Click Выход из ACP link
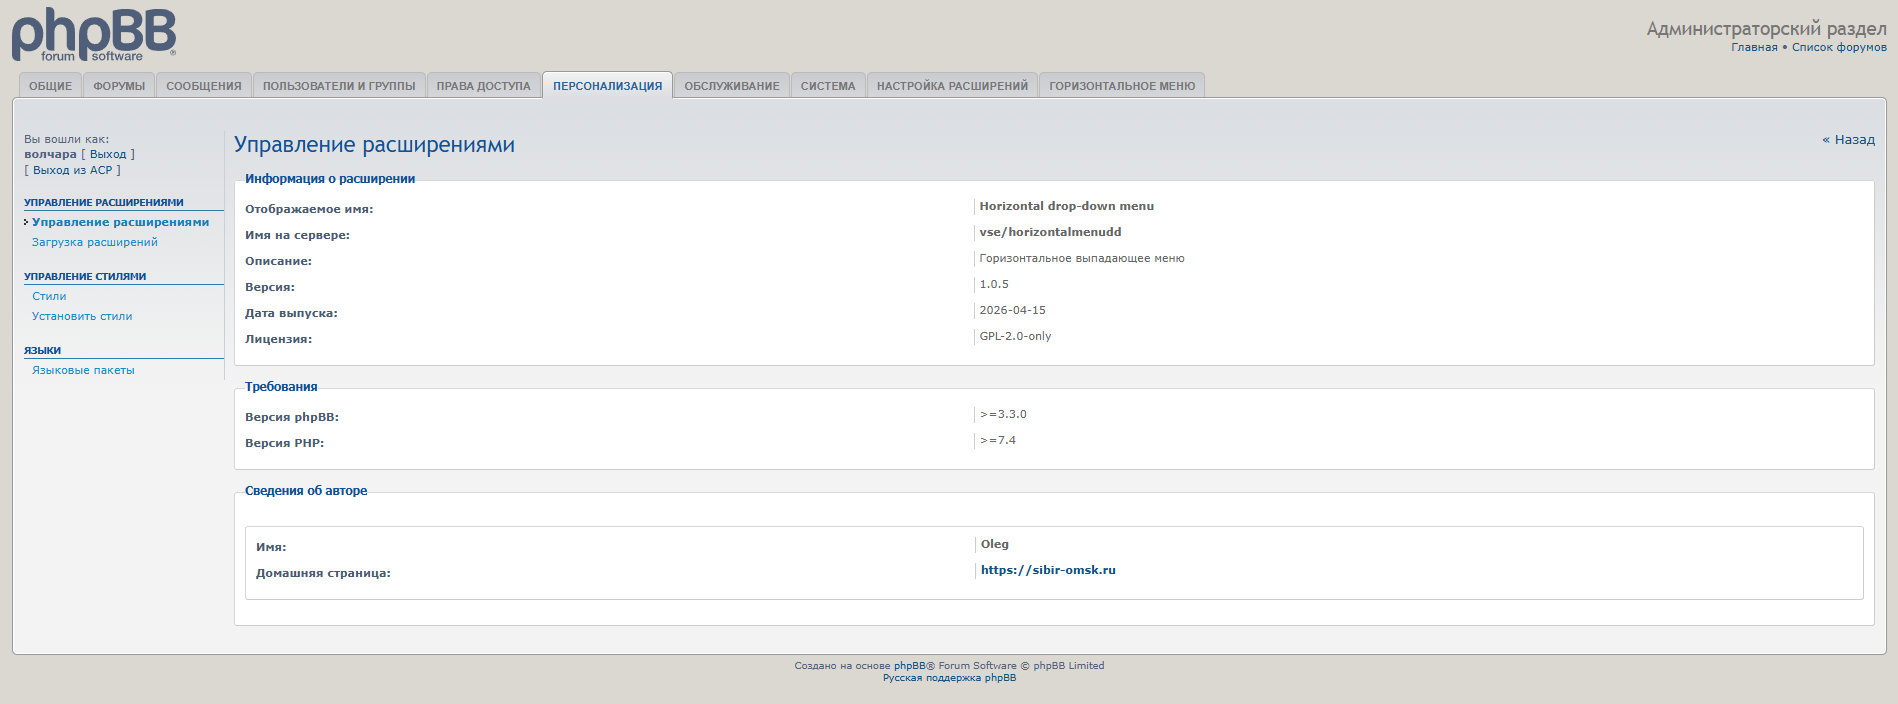The image size is (1898, 704). coord(72,171)
